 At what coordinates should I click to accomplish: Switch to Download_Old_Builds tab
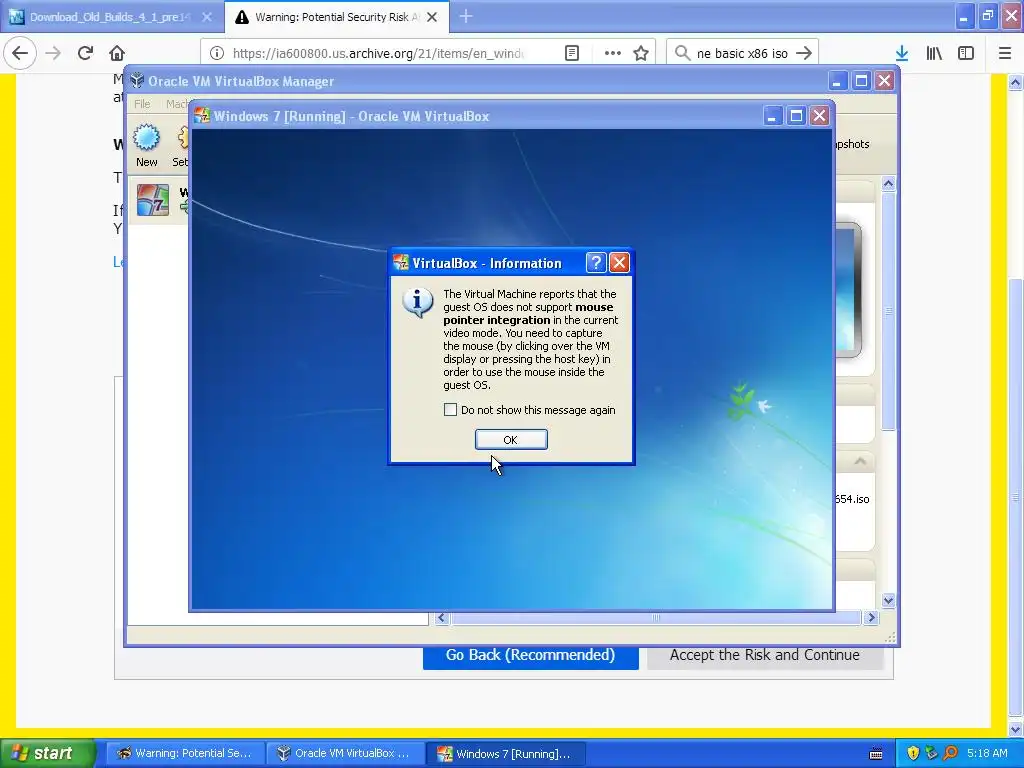coord(110,17)
